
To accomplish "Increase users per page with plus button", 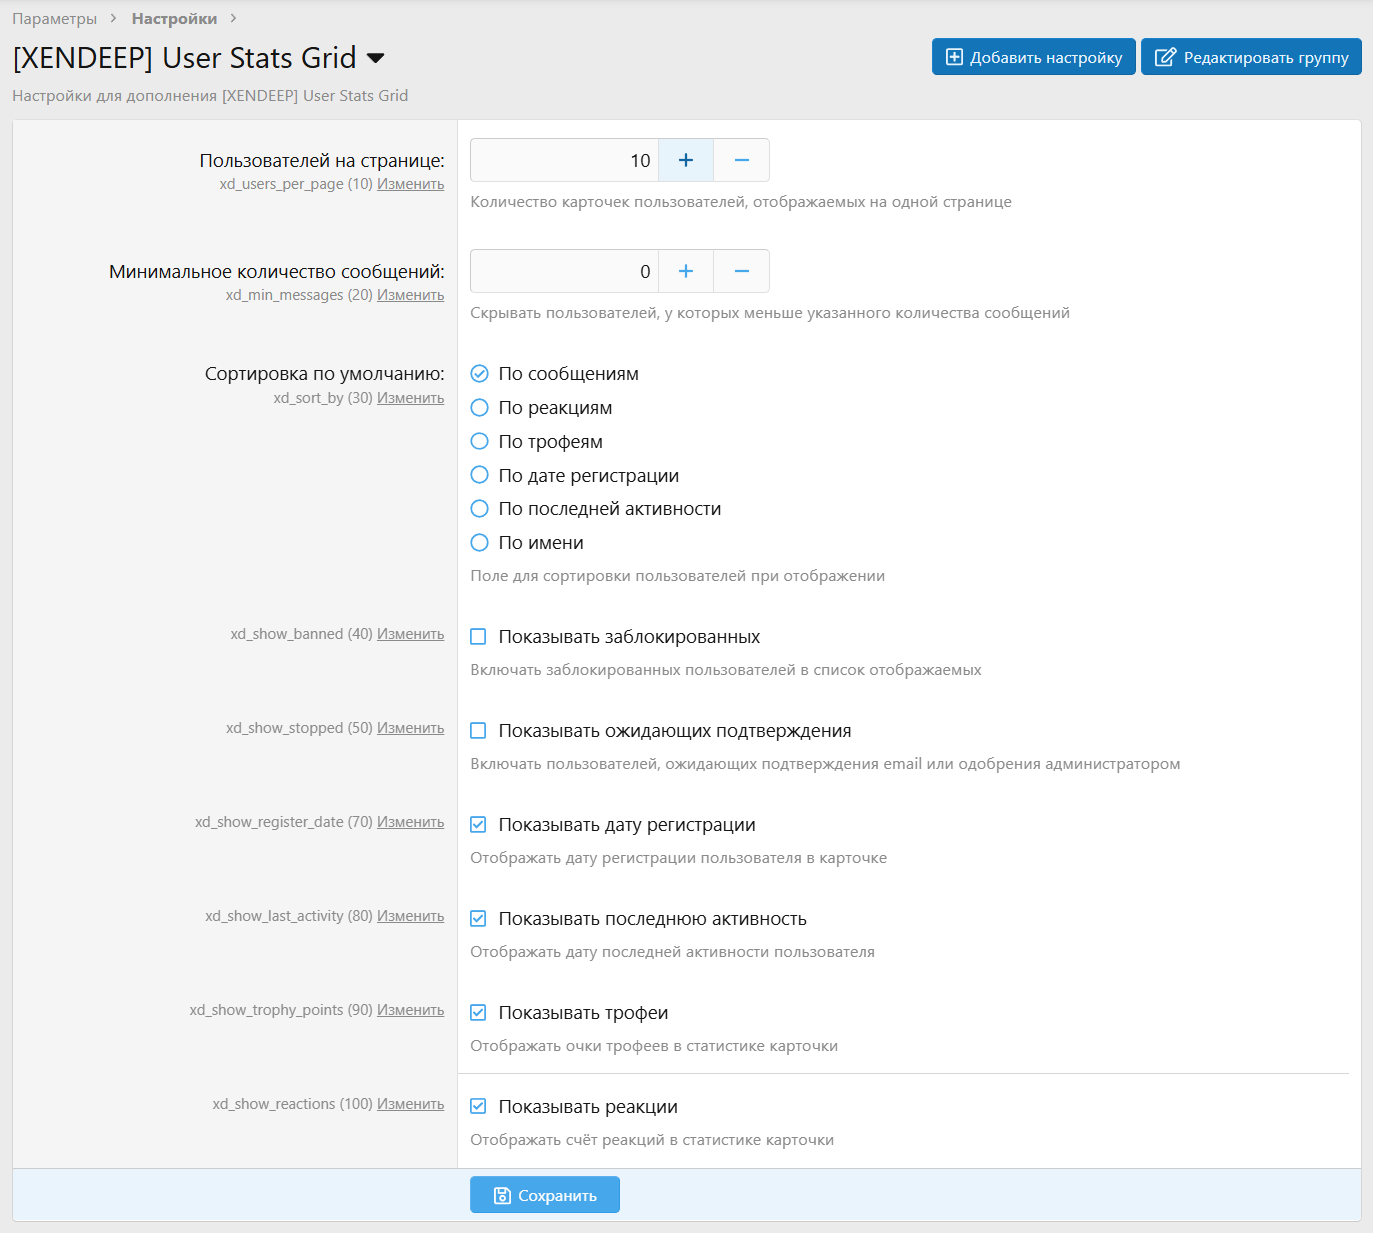I will tap(686, 160).
